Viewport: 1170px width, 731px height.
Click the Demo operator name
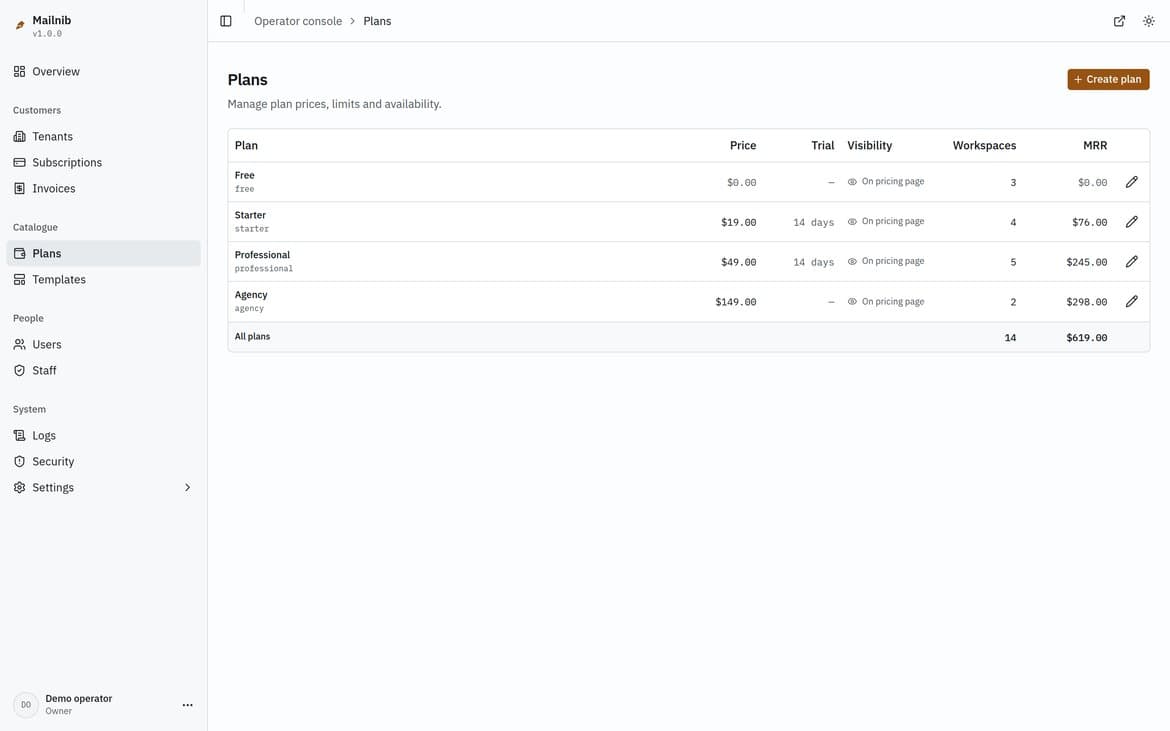pos(78,699)
